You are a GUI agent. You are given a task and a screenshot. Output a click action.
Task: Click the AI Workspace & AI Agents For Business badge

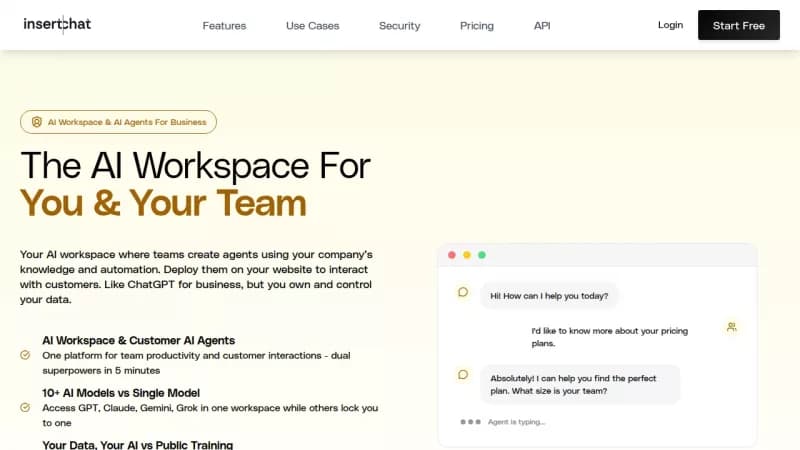point(118,122)
